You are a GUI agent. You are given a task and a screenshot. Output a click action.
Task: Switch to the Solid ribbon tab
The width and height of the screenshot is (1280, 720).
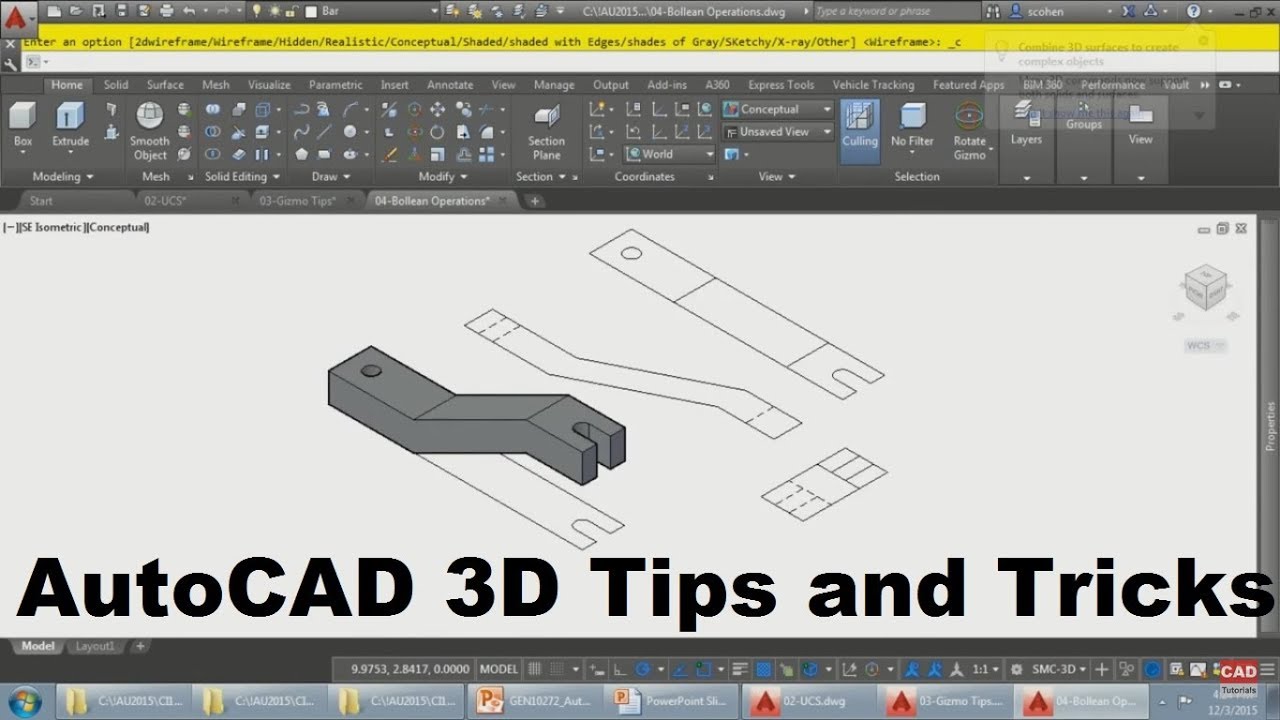(116, 85)
